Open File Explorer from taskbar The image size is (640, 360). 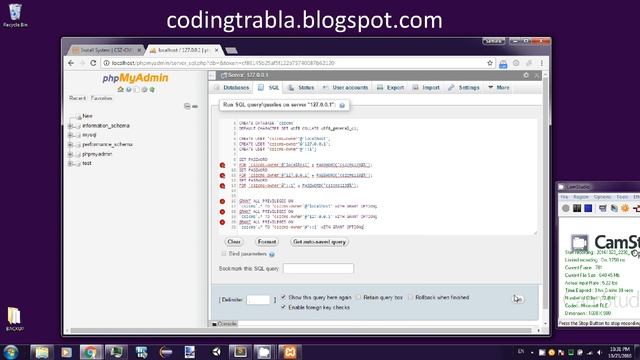coord(41,352)
